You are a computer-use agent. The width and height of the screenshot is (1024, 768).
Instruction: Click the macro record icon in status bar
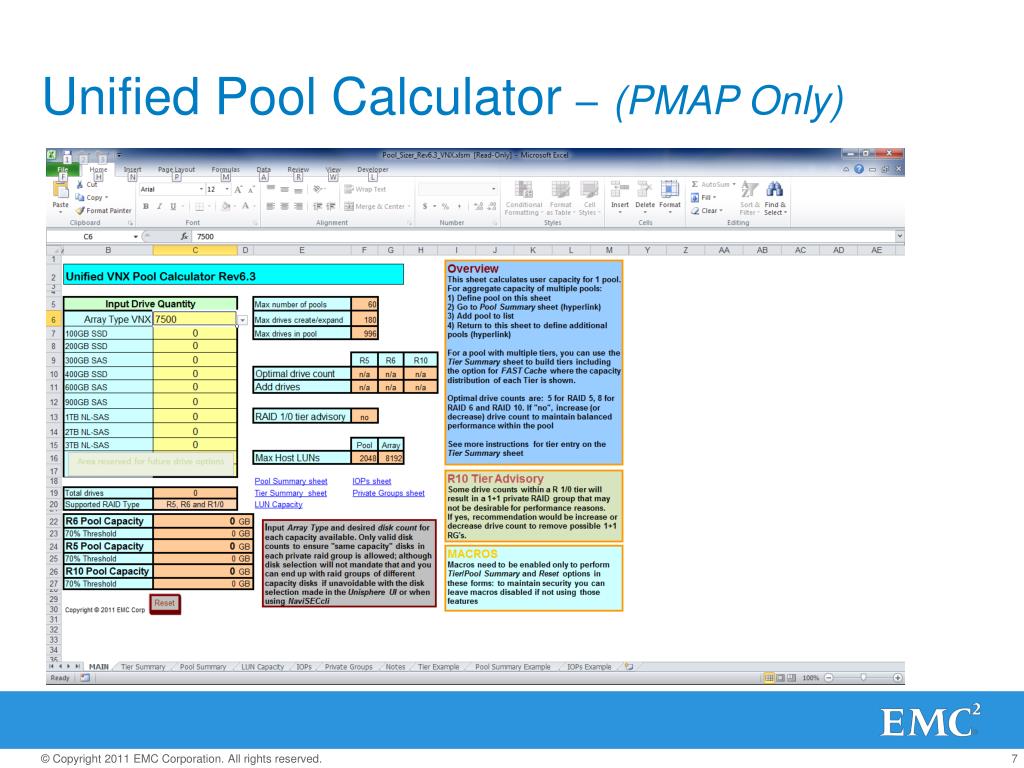coord(85,678)
